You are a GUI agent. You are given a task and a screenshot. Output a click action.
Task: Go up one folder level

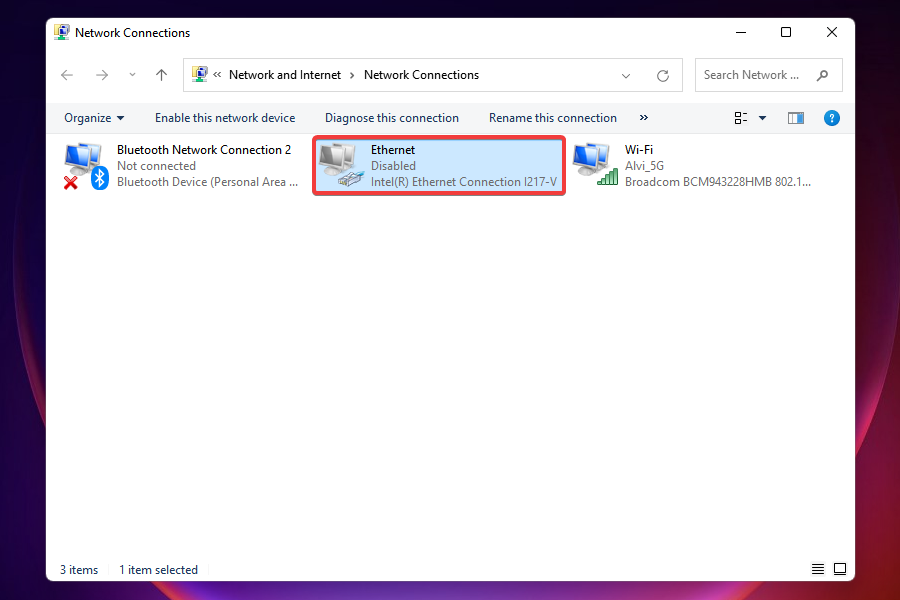point(161,75)
